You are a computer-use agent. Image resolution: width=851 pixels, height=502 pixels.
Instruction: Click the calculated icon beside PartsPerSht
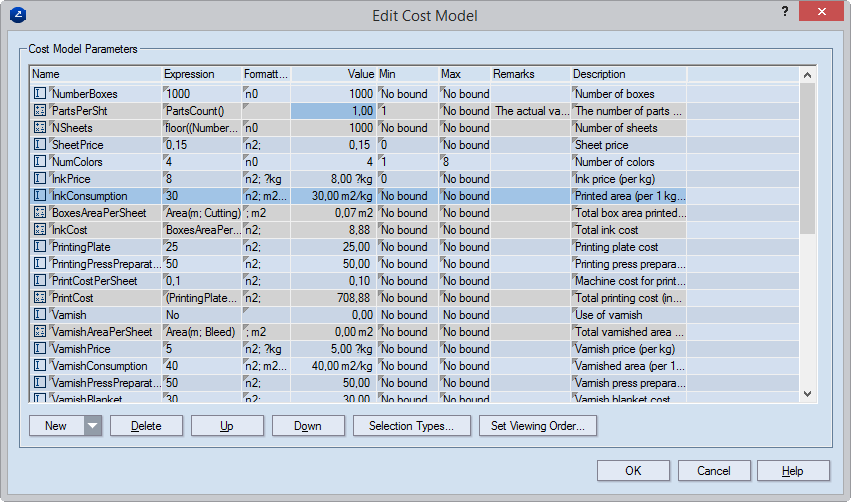click(40, 110)
